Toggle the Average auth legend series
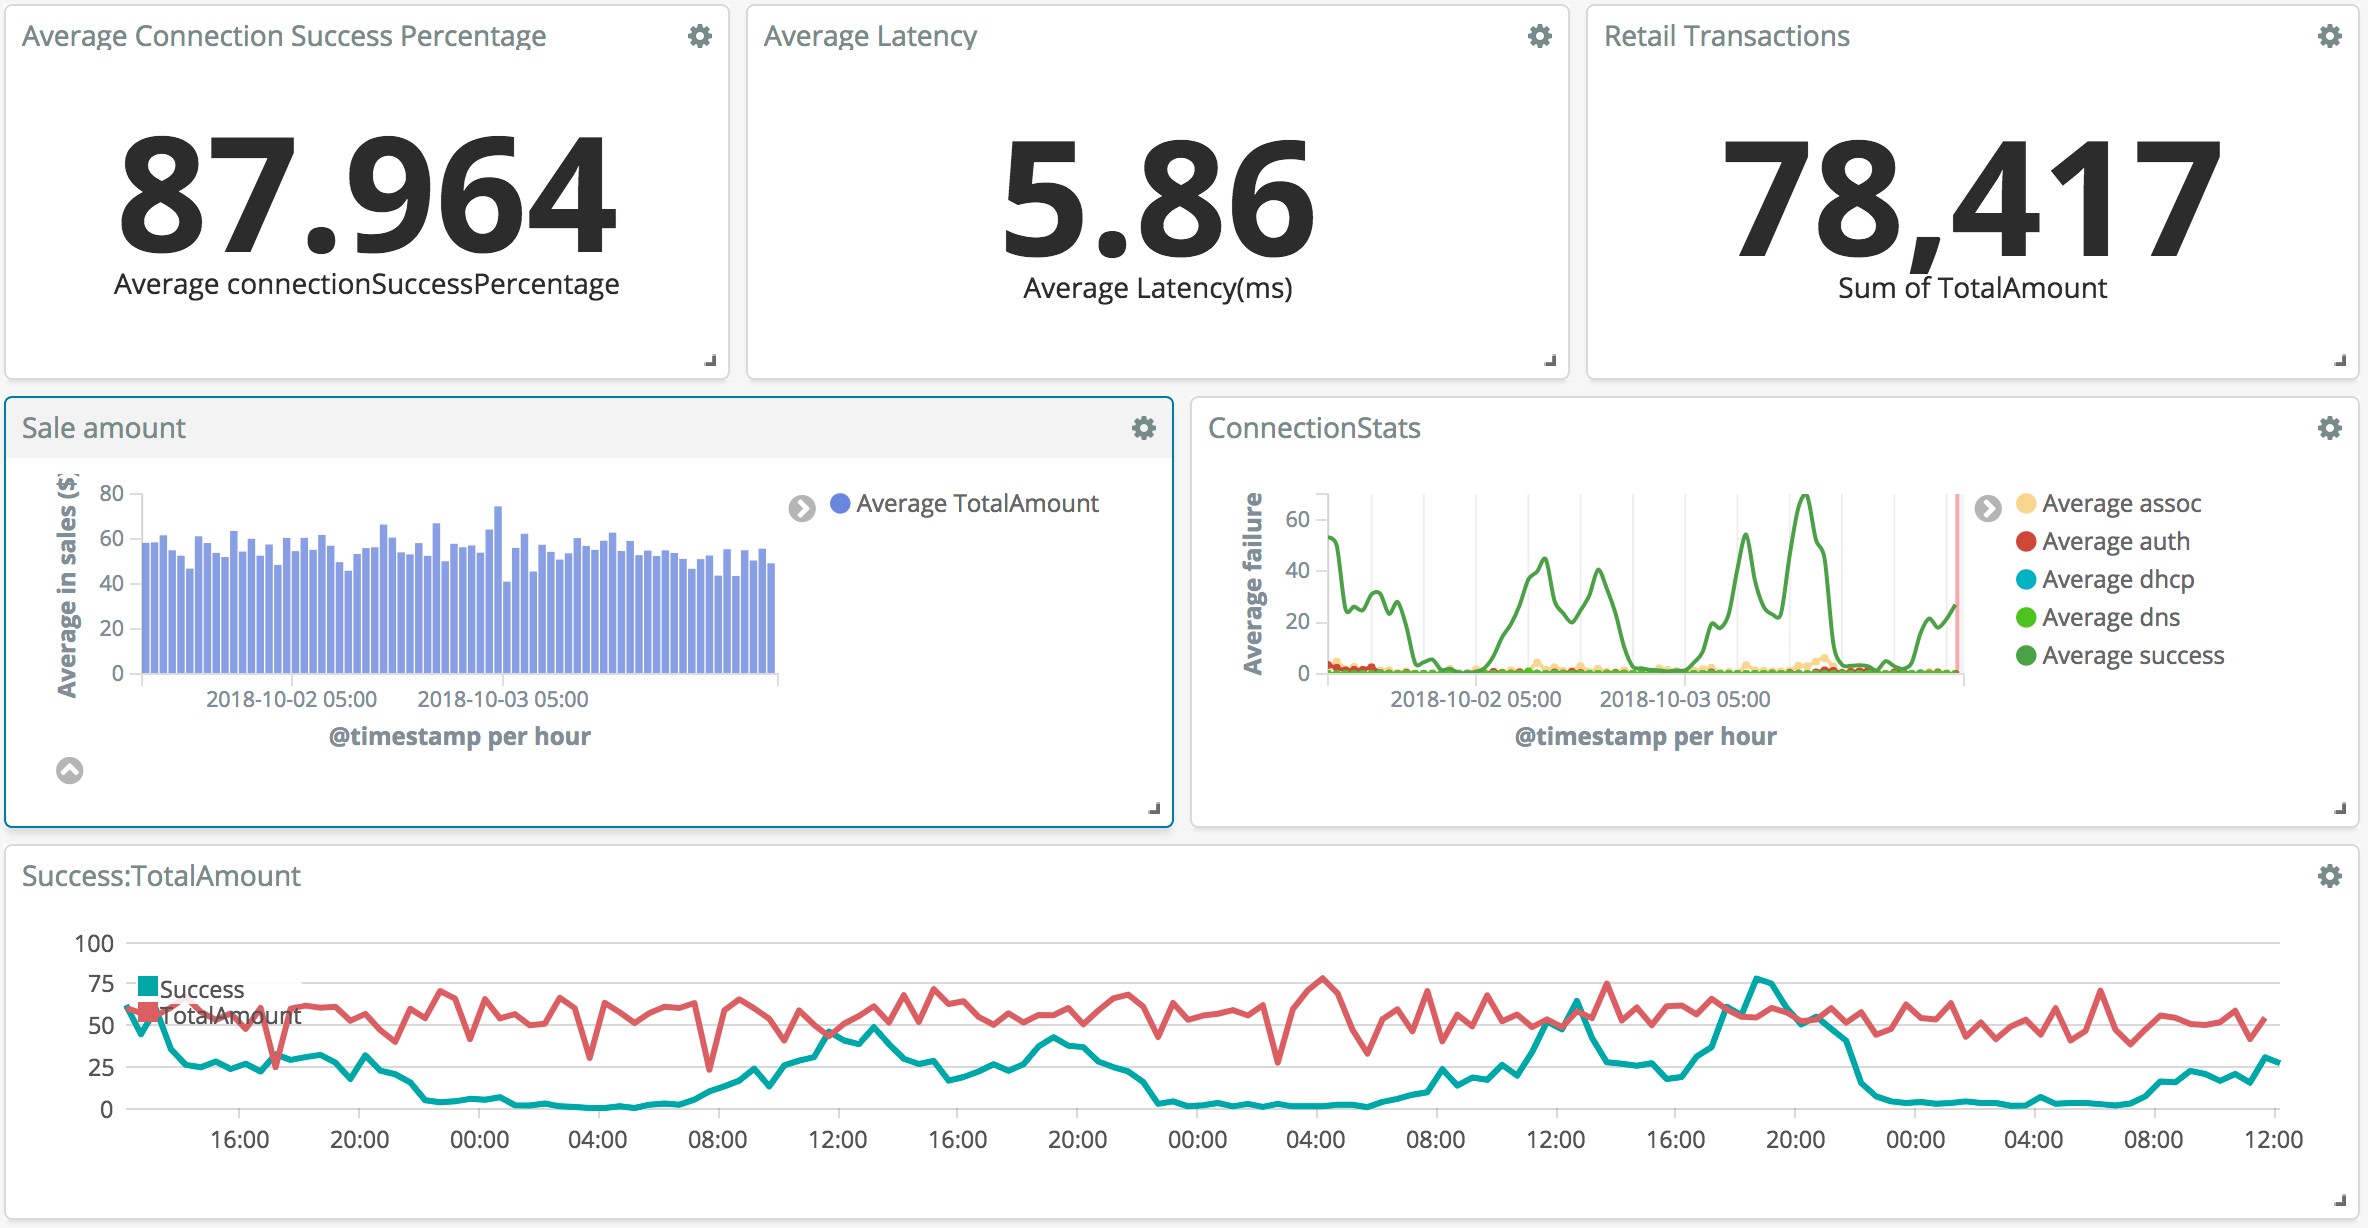 pyautogui.click(x=2103, y=542)
